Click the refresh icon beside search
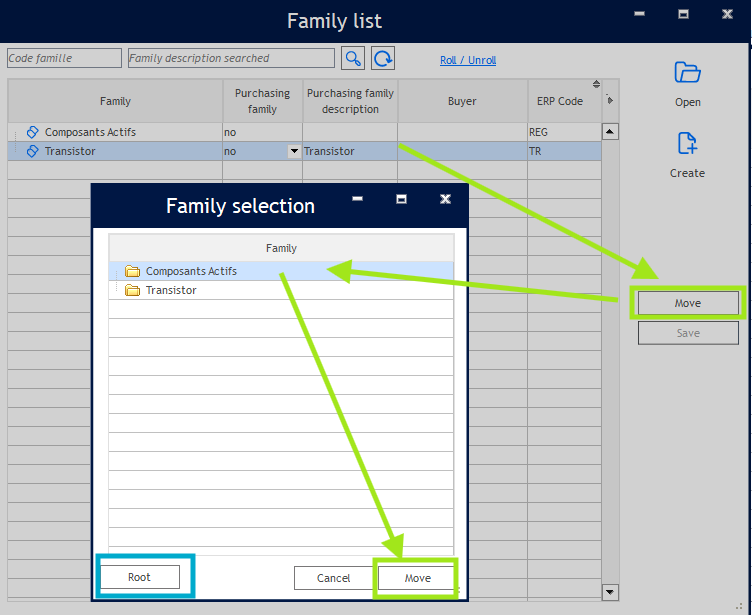Viewport: 752px width, 615px height. pyautogui.click(x=383, y=58)
